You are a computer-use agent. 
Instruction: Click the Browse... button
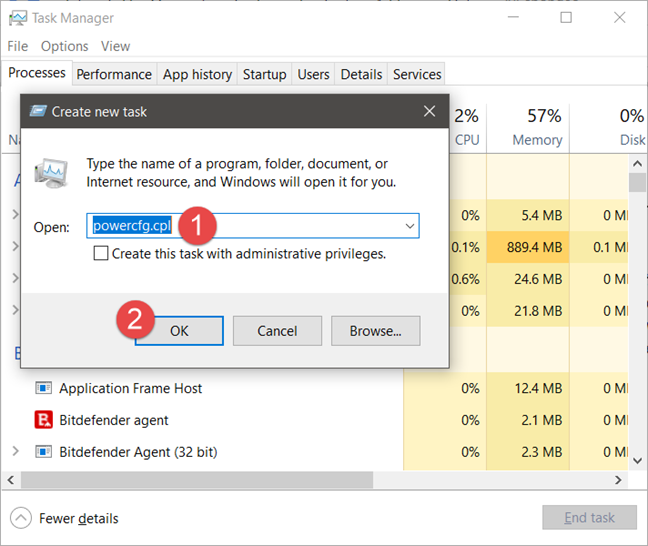375,331
